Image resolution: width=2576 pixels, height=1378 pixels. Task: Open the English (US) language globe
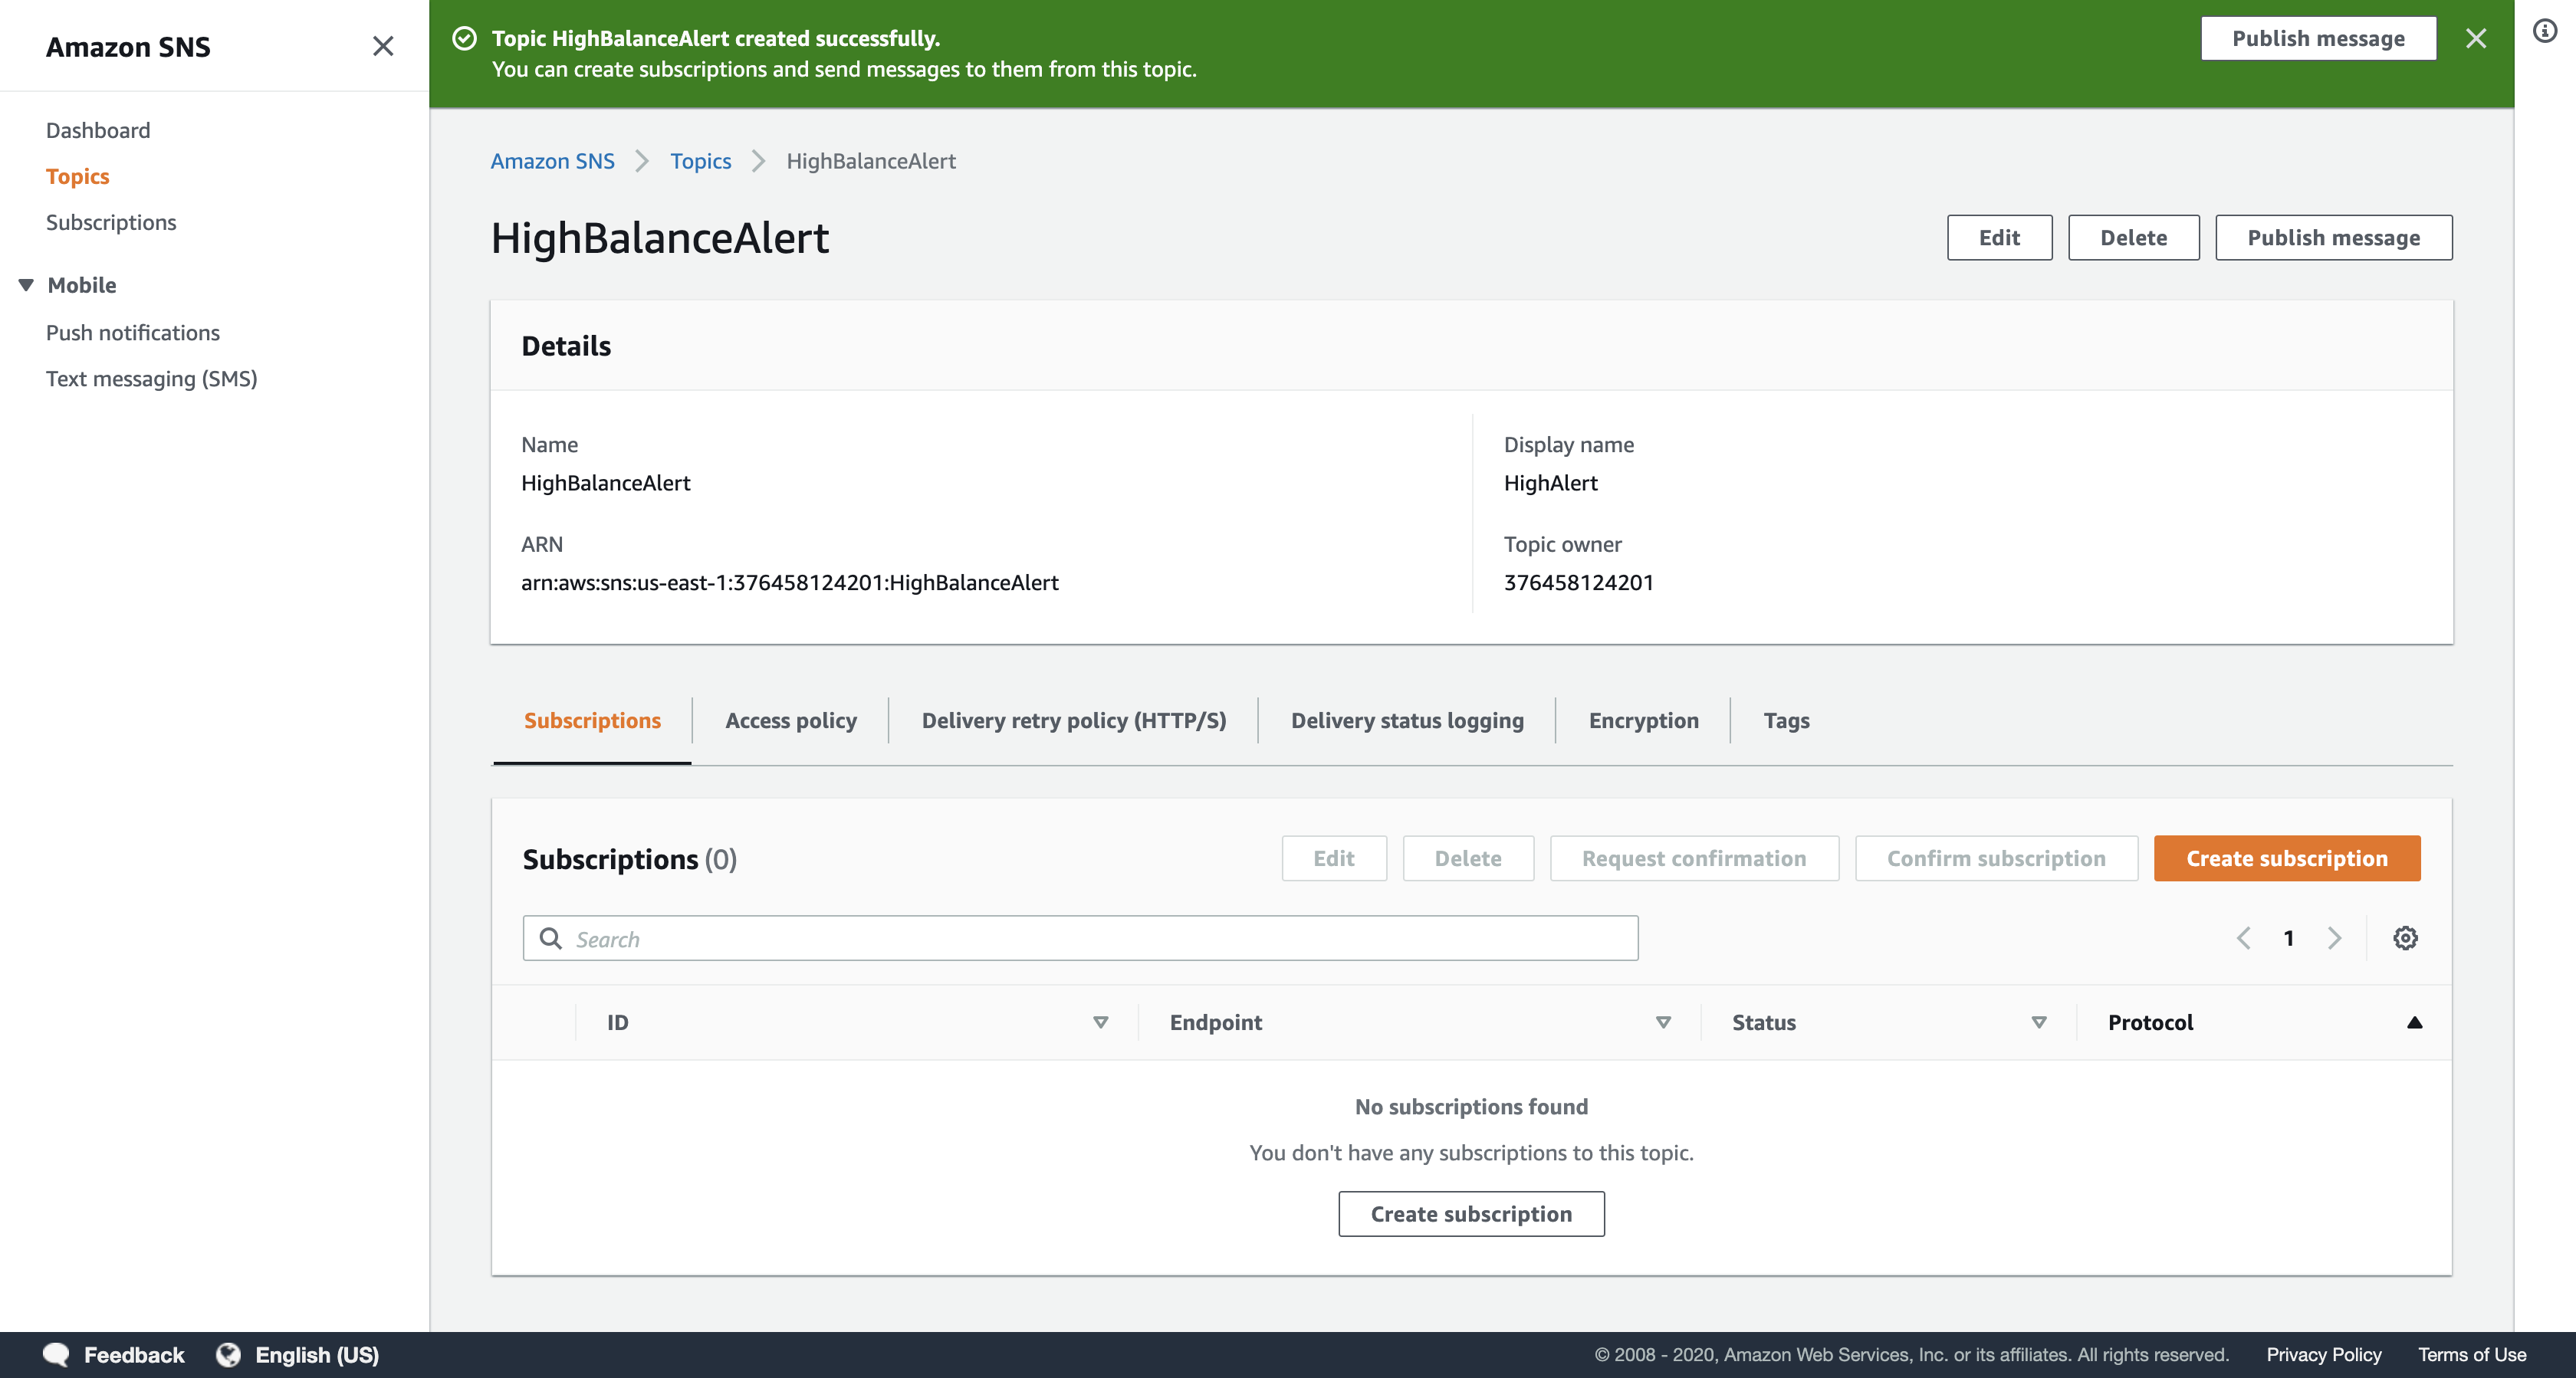coord(229,1354)
